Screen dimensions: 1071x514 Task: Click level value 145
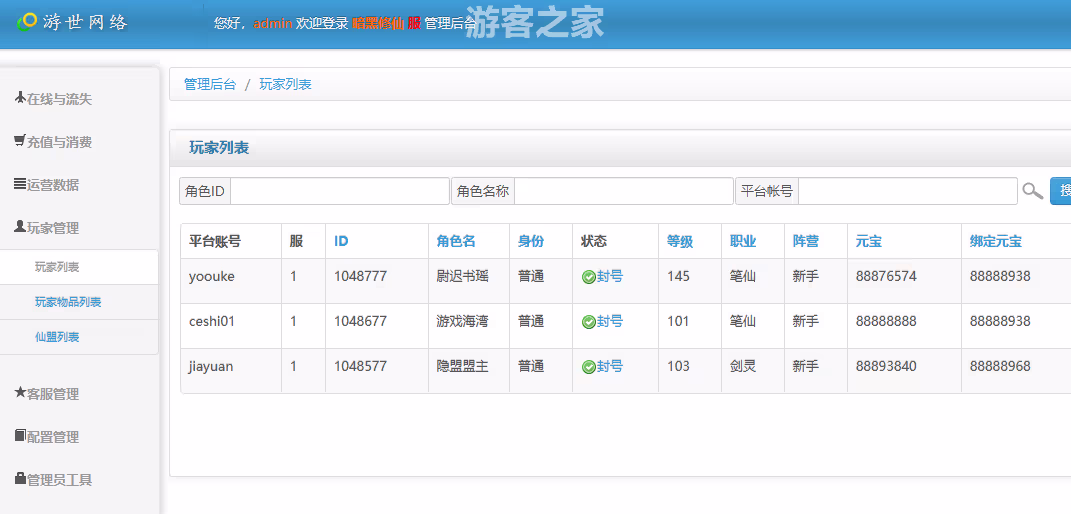coord(678,276)
